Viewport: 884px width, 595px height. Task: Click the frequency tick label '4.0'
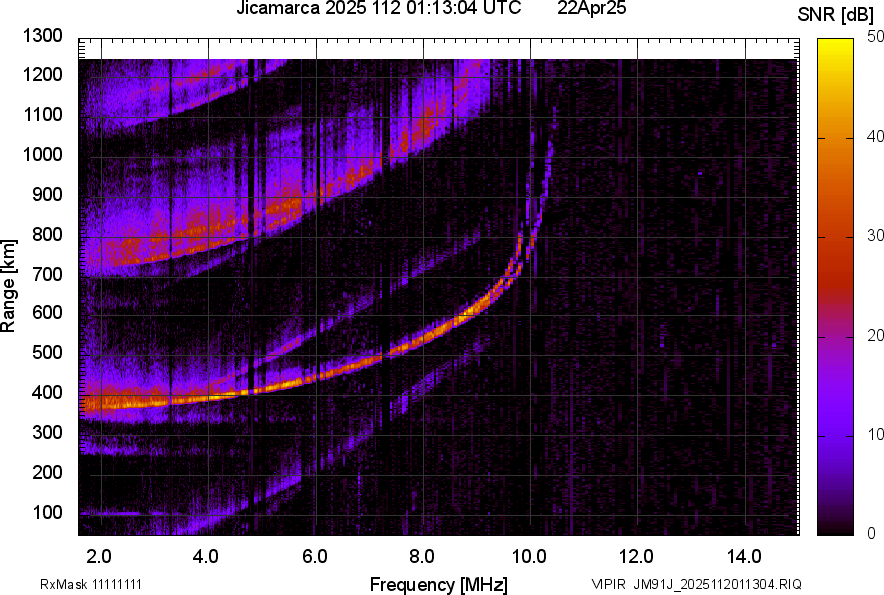pyautogui.click(x=206, y=557)
